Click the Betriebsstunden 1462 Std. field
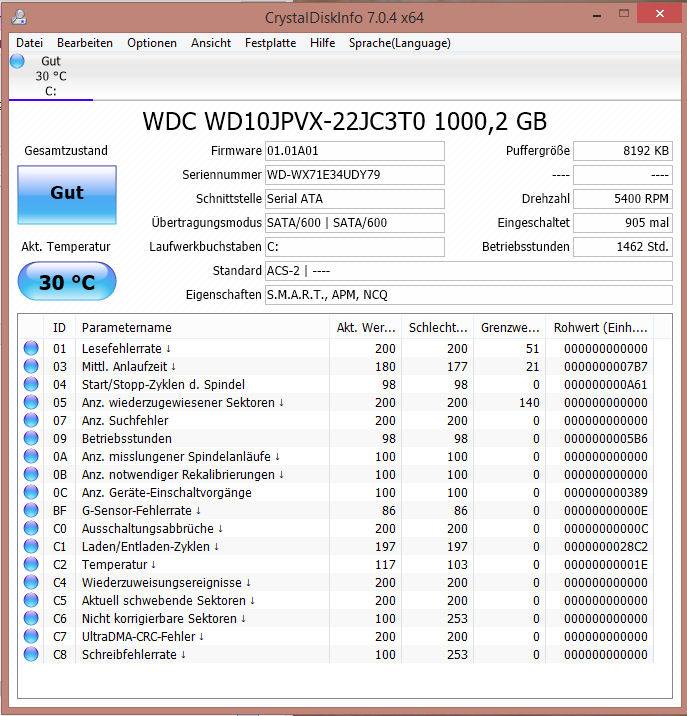 pyautogui.click(x=623, y=247)
